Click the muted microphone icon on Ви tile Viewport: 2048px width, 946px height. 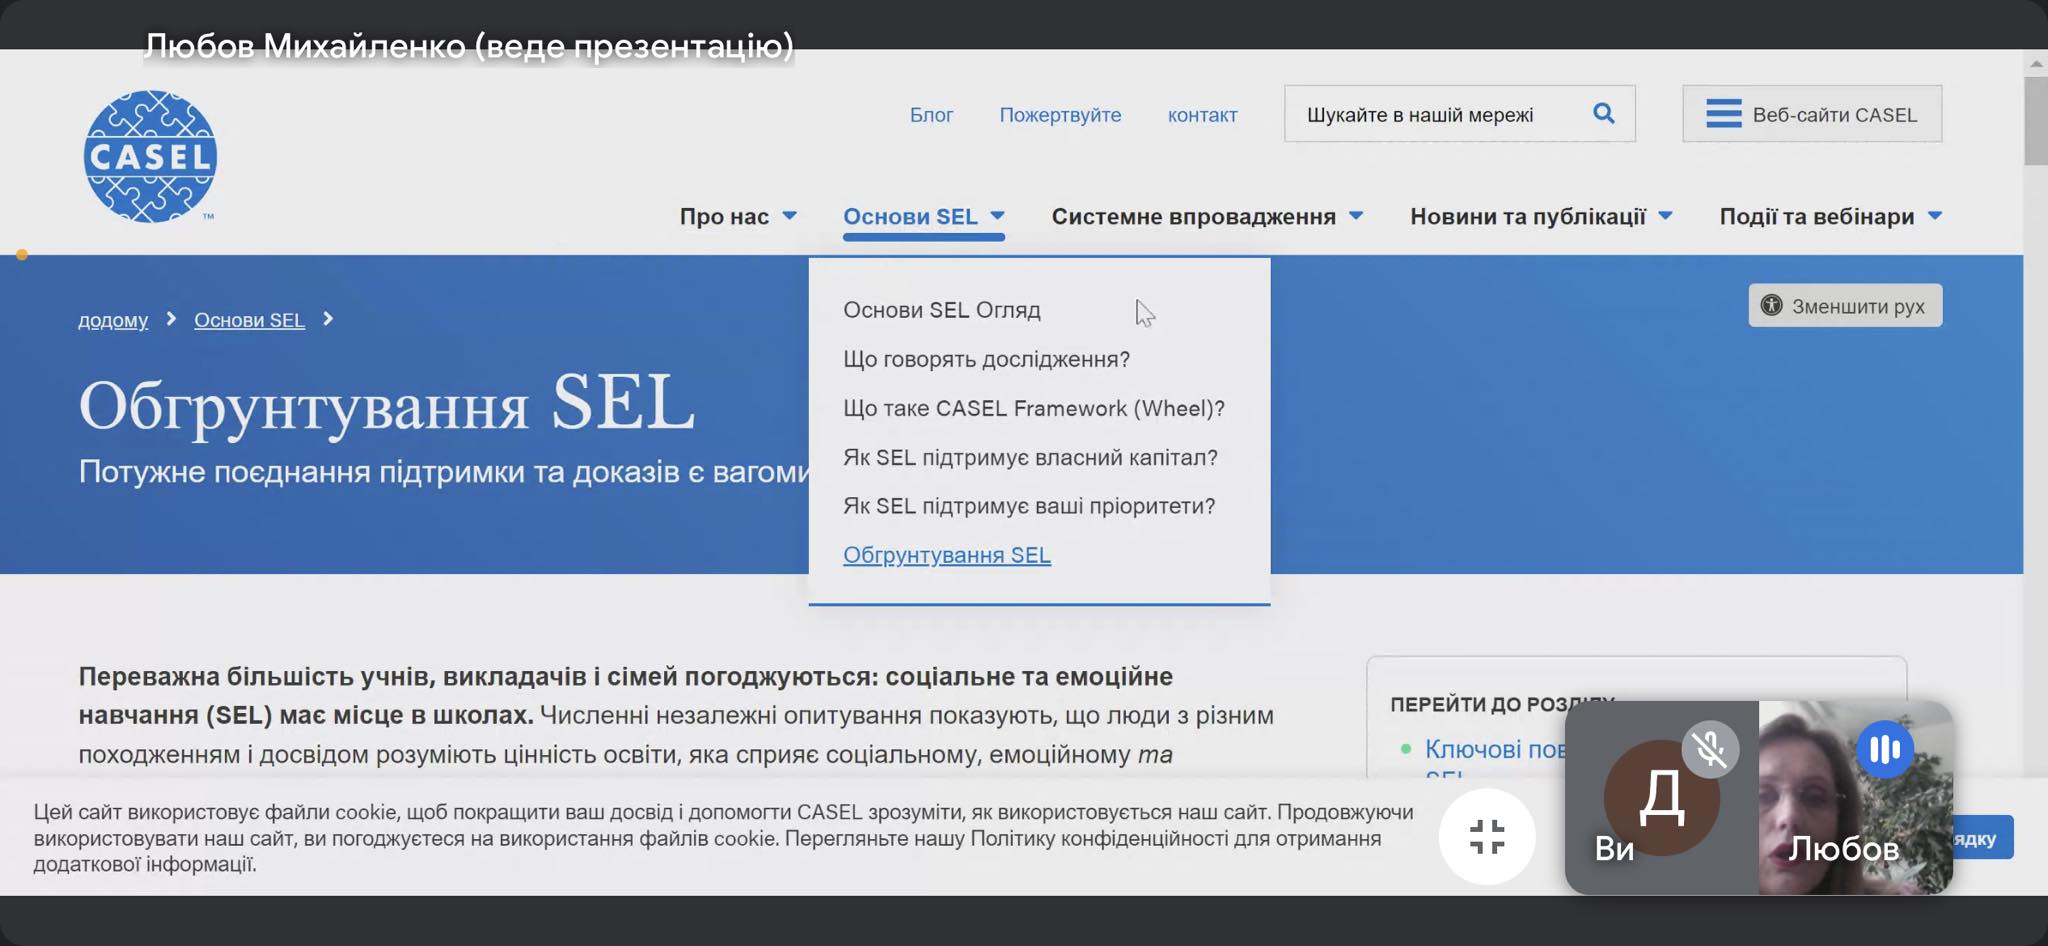[1710, 749]
